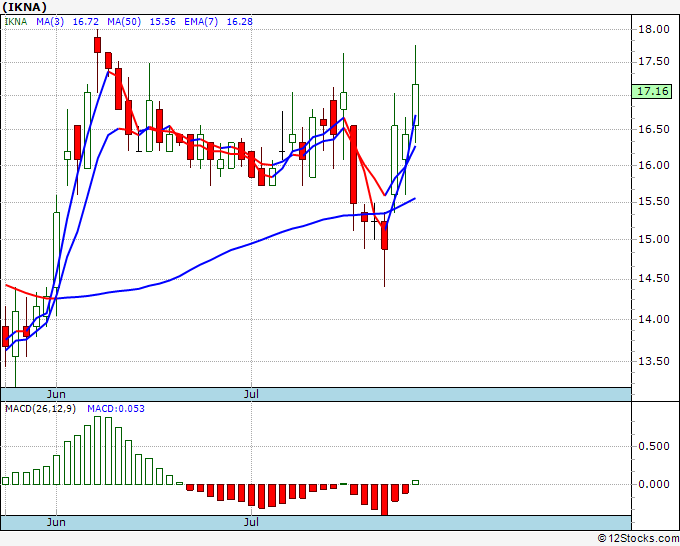Viewport: 680px width, 546px height.
Task: Click the 17.50 price axis label
Action: pos(654,62)
